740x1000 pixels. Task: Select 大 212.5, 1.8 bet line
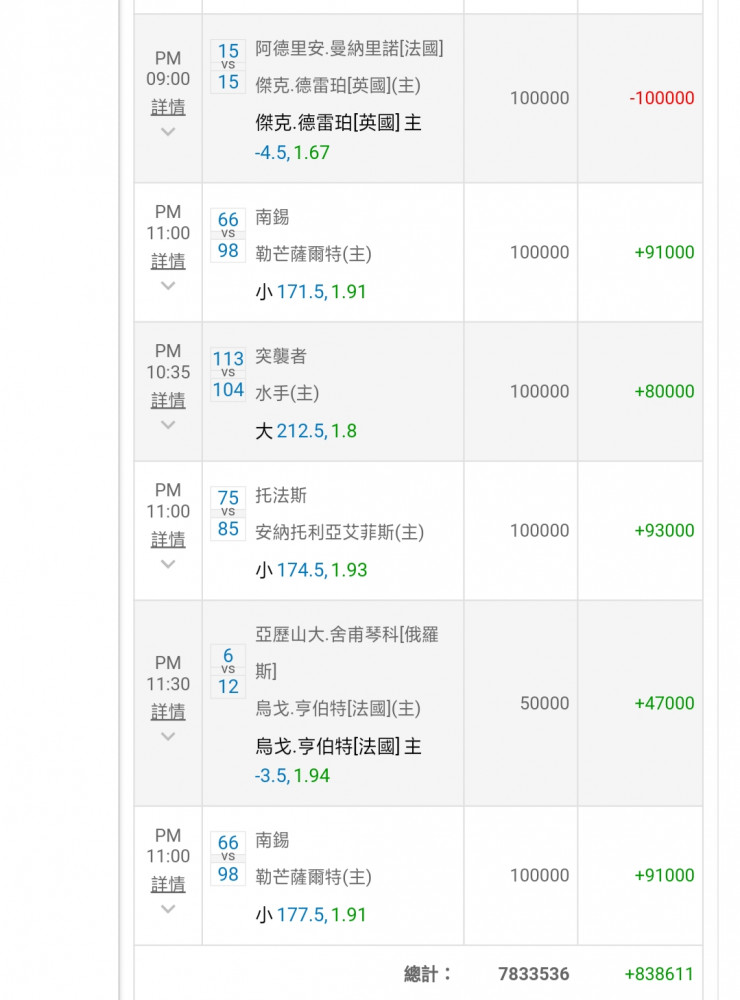click(x=306, y=431)
